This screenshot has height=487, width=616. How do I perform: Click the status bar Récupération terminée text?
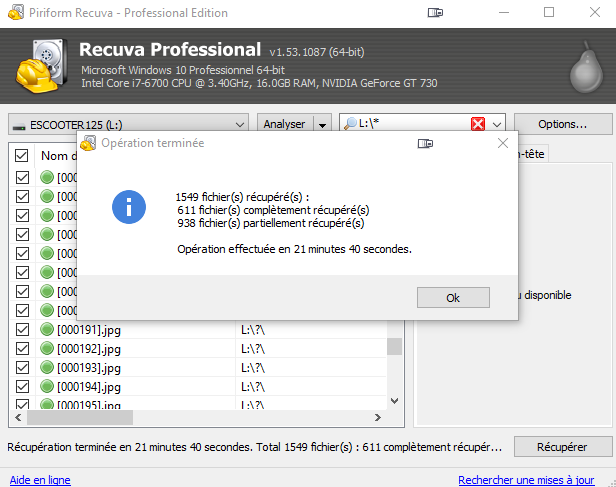(x=255, y=447)
